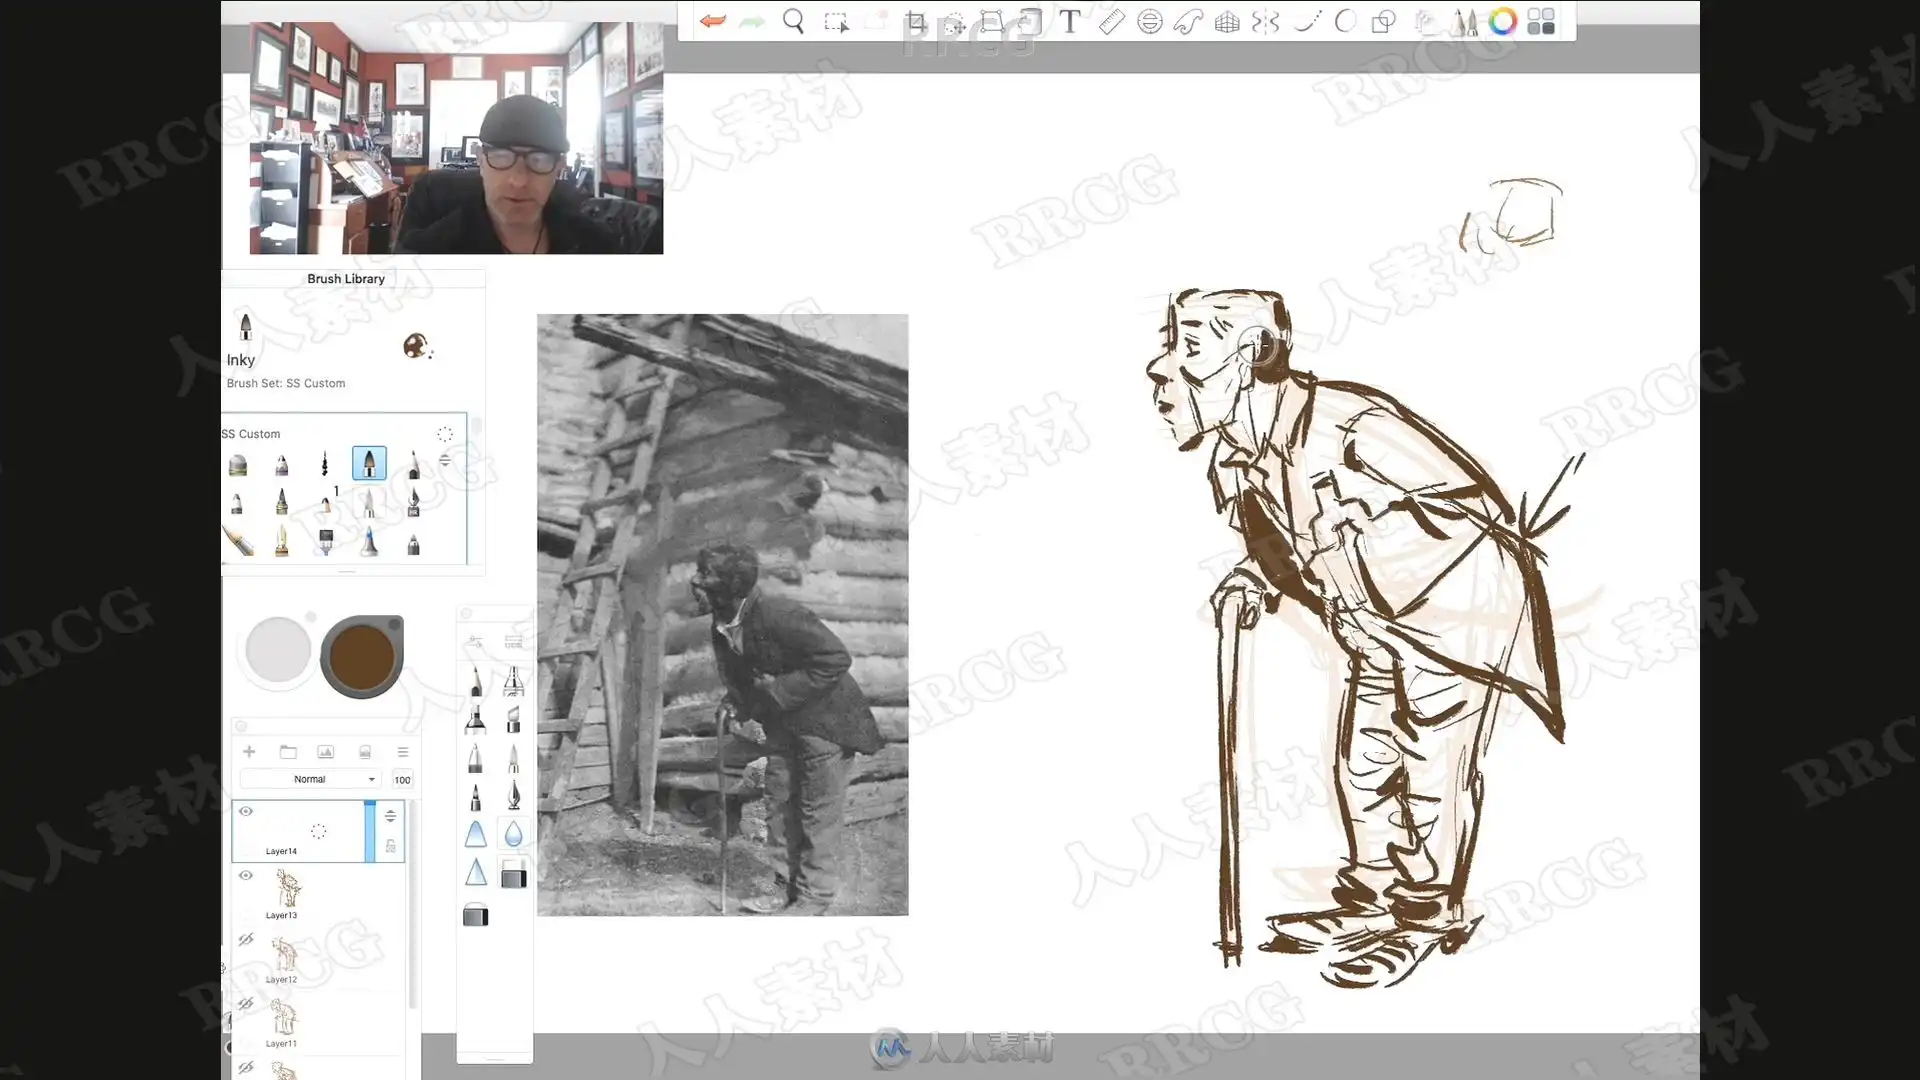The width and height of the screenshot is (1920, 1080).
Task: Select the Zoom magnifier tool
Action: click(x=793, y=21)
